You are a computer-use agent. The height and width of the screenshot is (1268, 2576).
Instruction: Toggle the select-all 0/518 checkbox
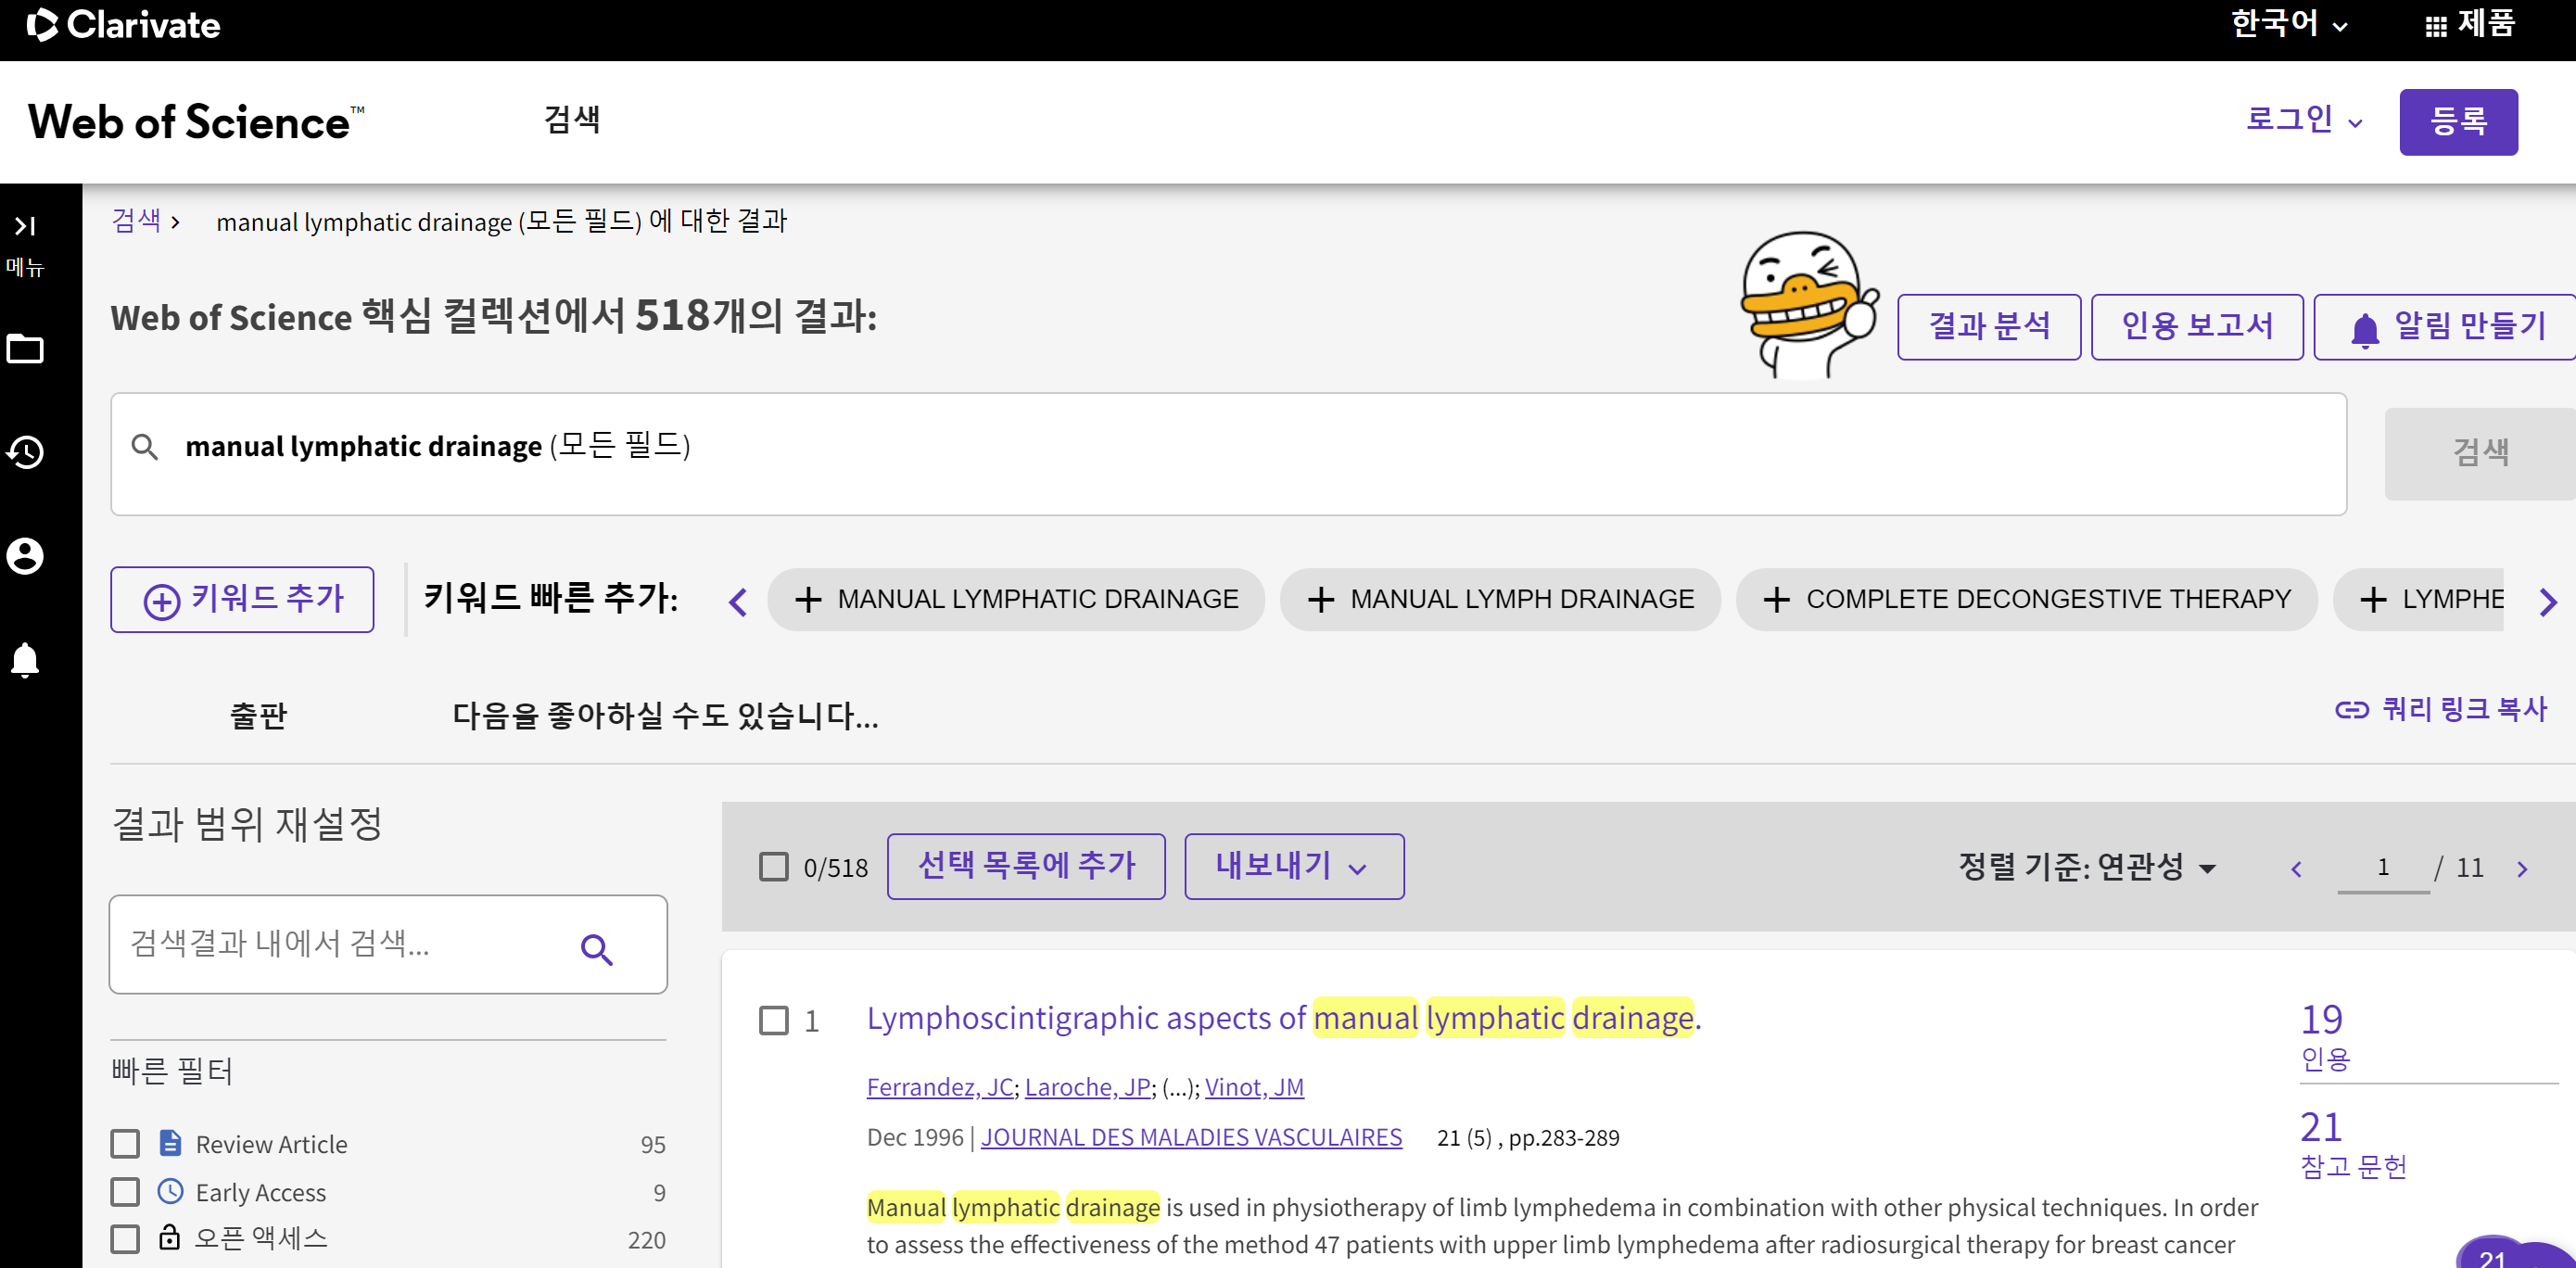[773, 867]
